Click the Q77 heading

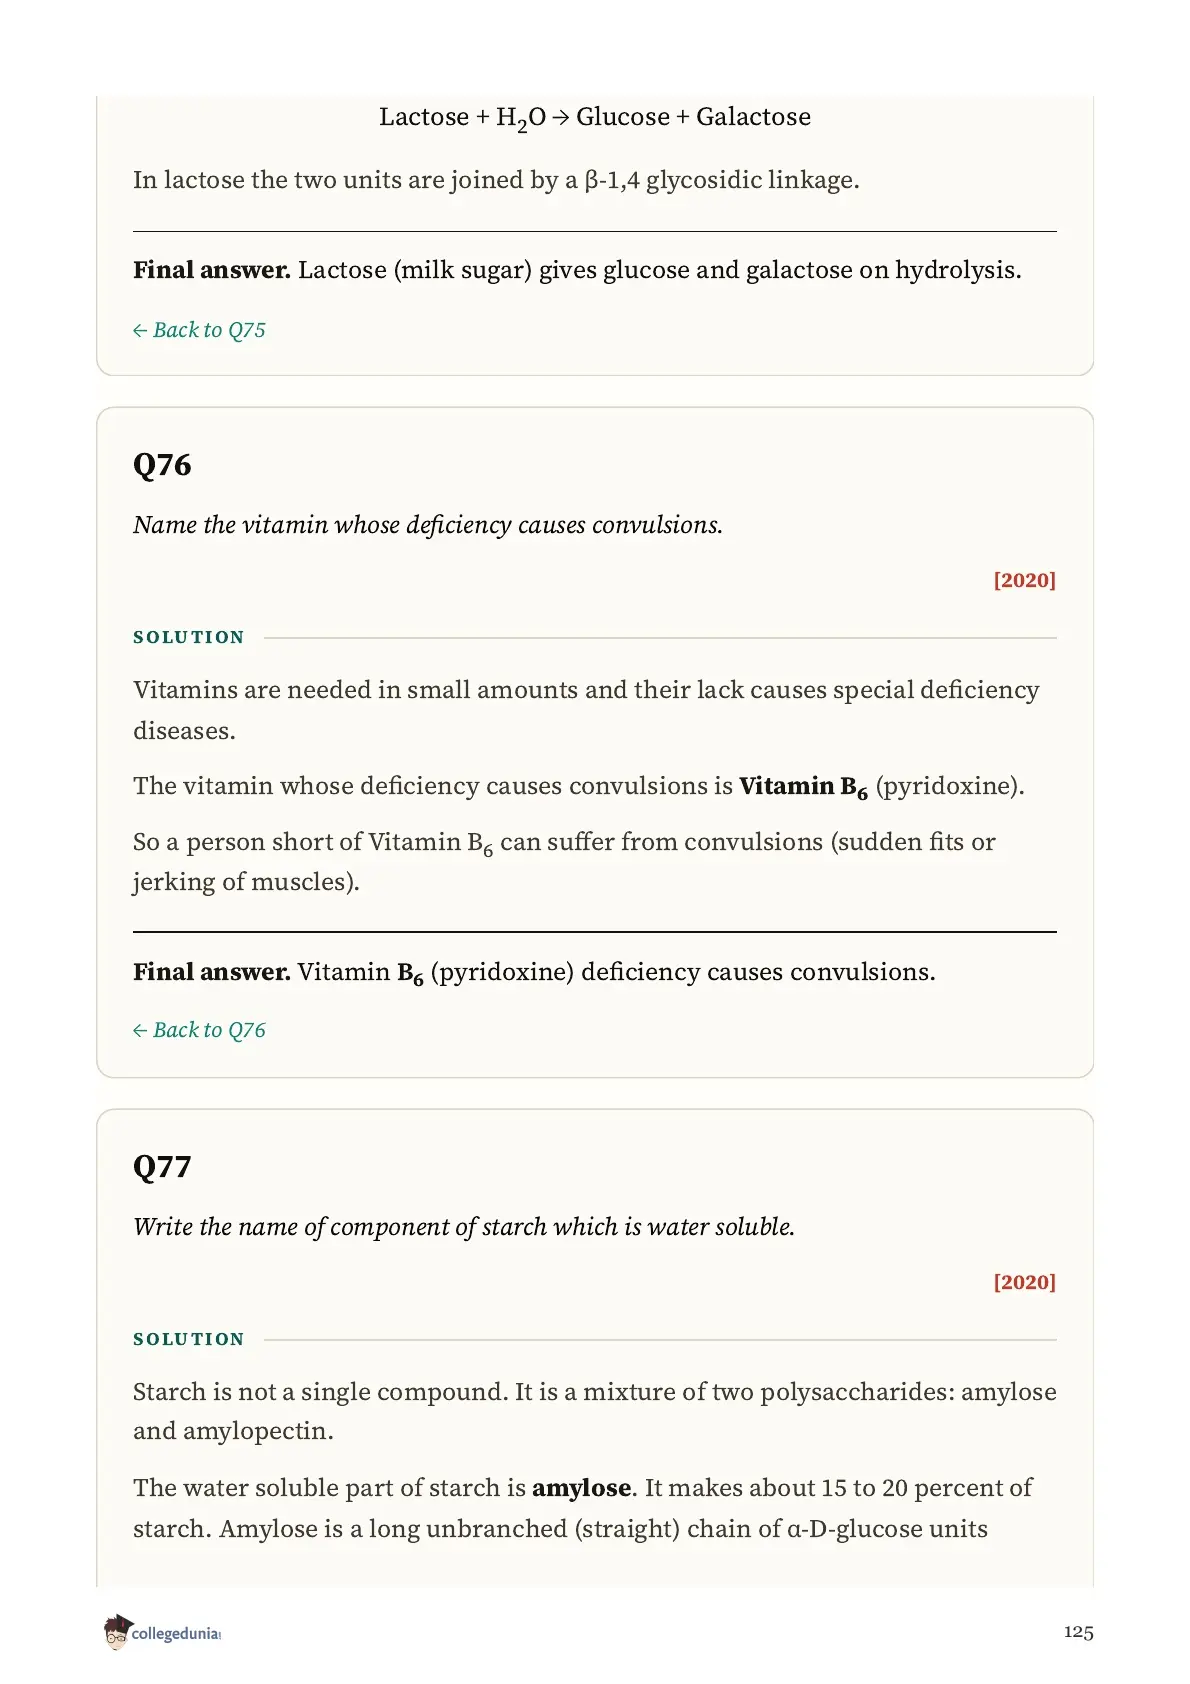pos(162,1167)
